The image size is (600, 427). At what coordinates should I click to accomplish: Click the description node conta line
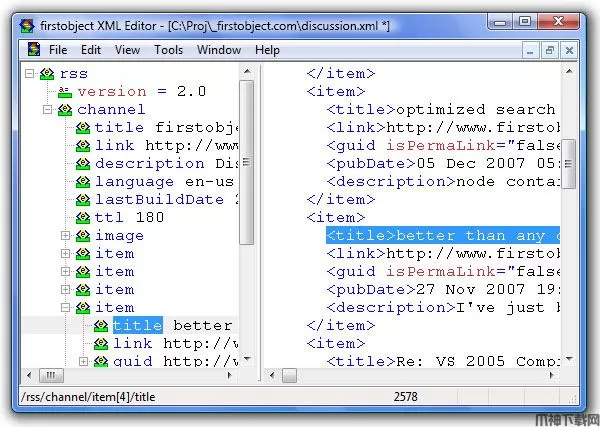443,182
